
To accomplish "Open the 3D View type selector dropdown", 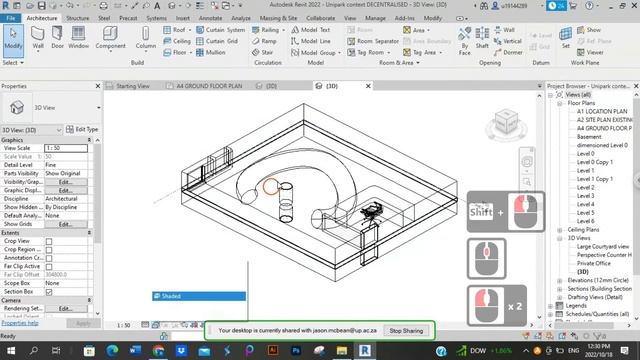I will (x=99, y=108).
